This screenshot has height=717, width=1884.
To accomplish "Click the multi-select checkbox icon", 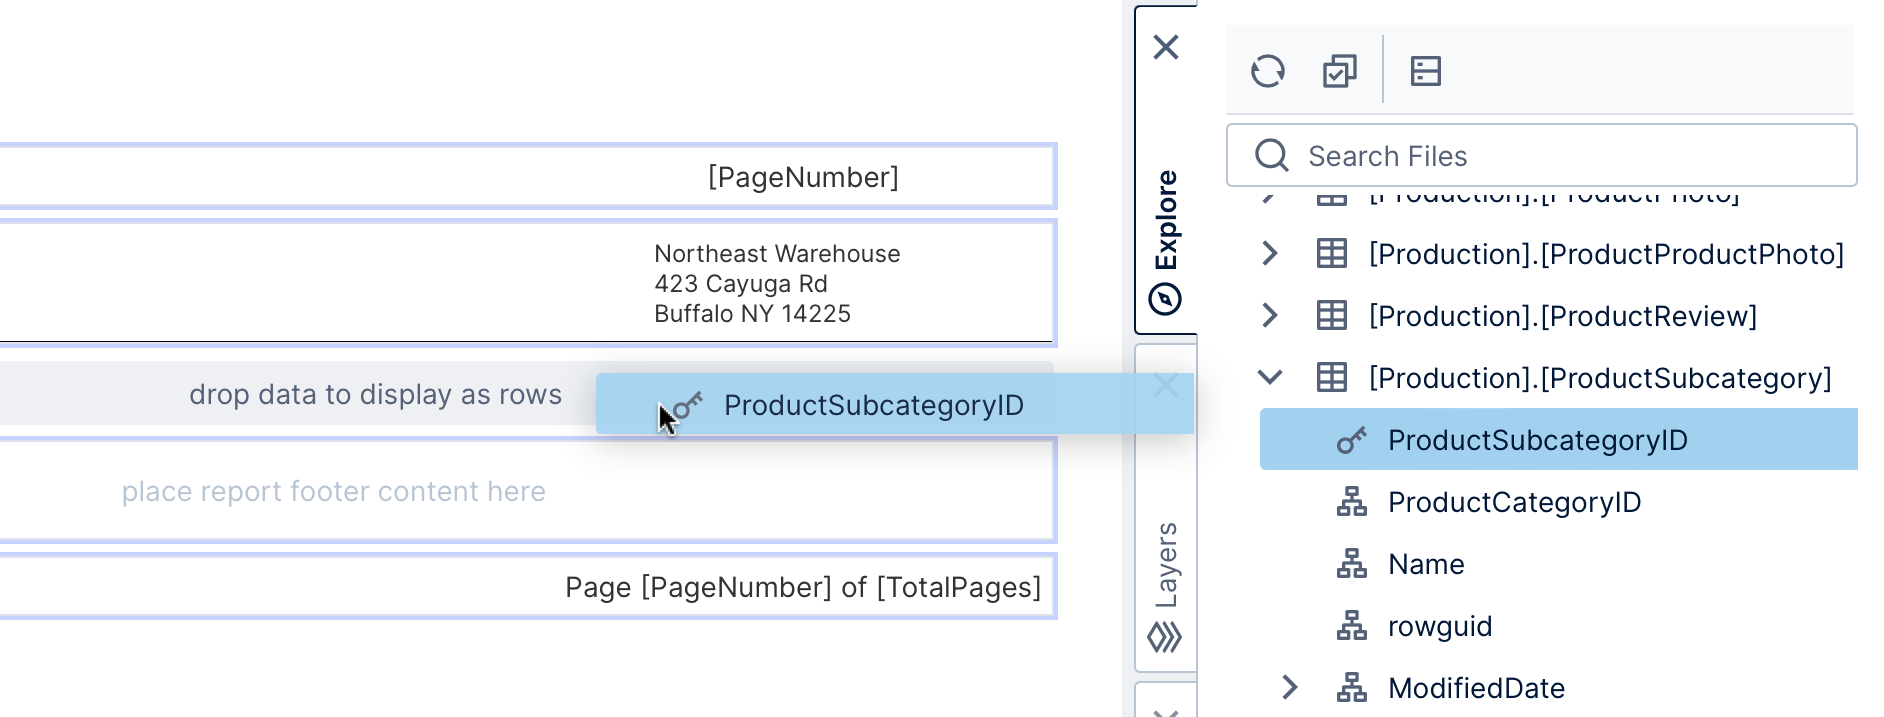I will point(1339,71).
